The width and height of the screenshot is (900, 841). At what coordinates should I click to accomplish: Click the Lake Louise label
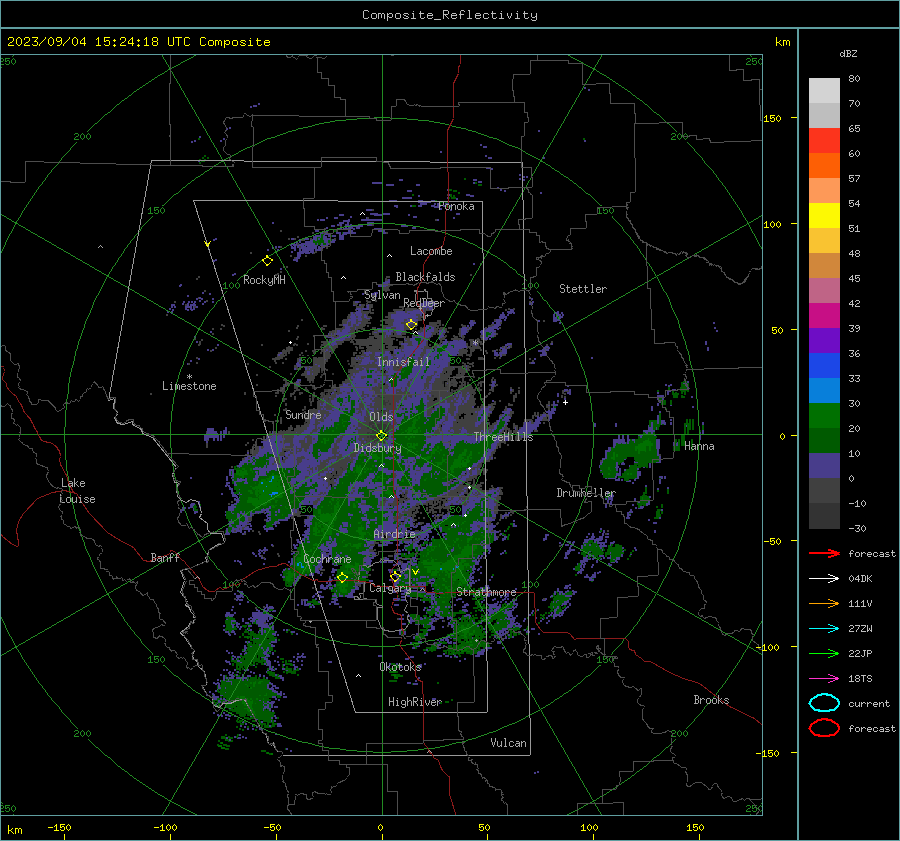[x=78, y=491]
